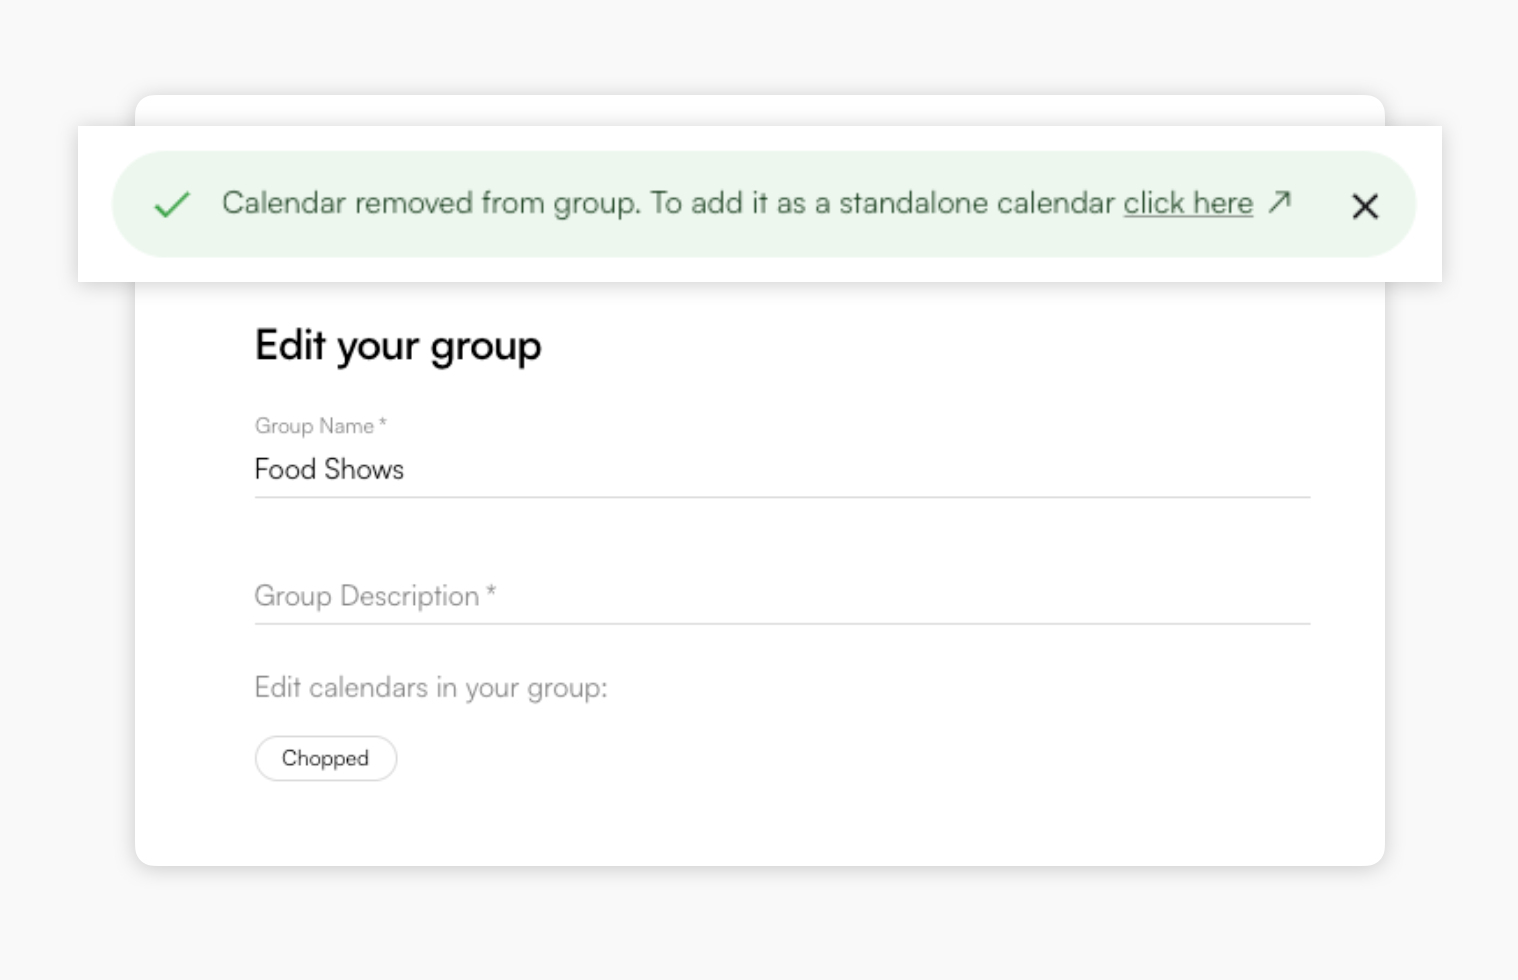The image size is (1518, 980).
Task: Click the required asterisk beside Group Description
Action: (x=491, y=593)
